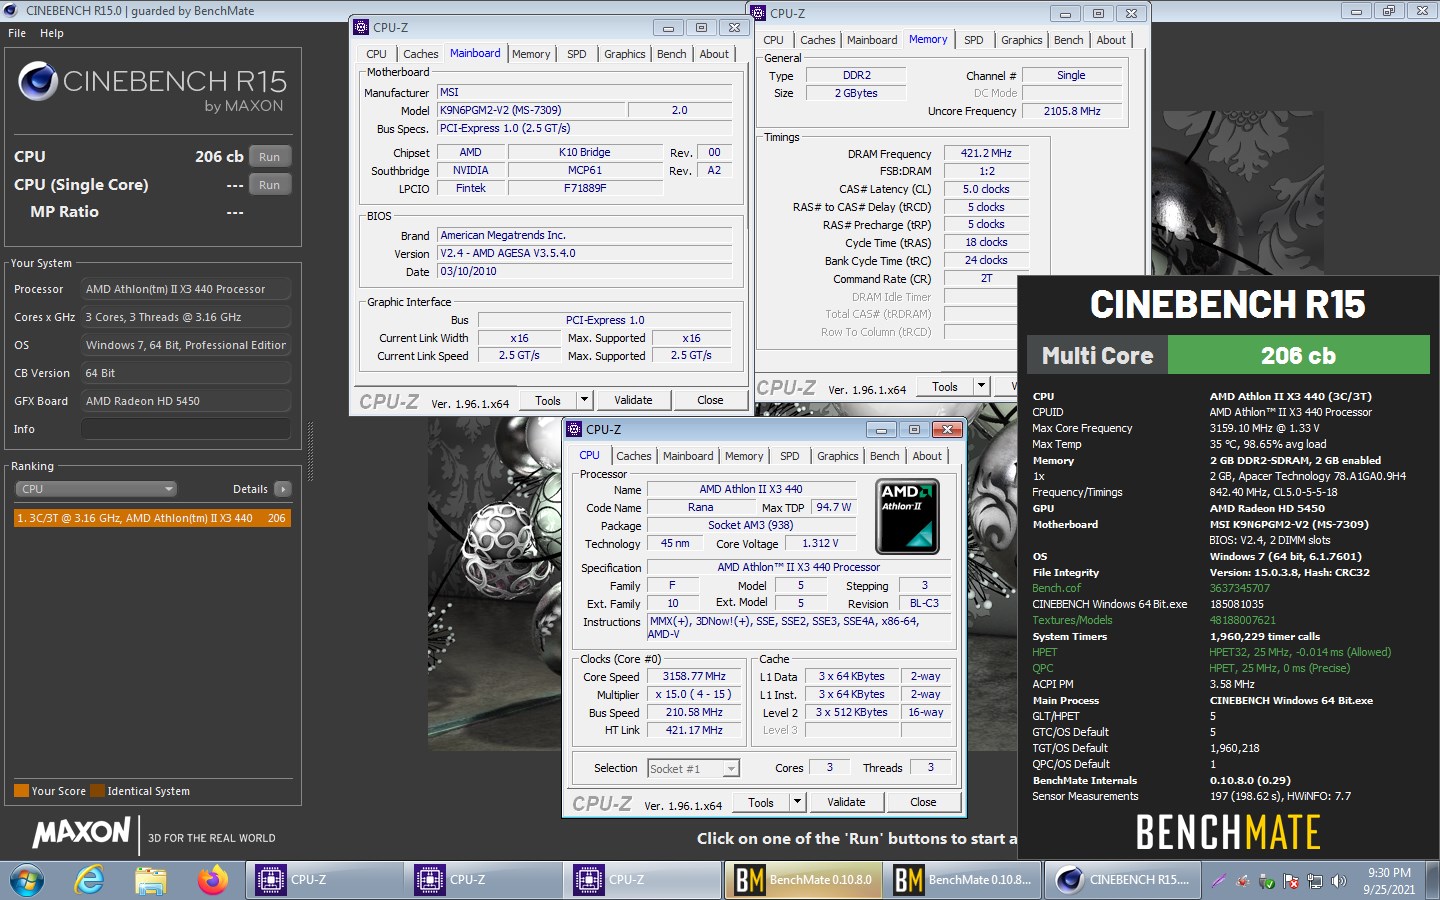Switch to the second CPU-Z taskbar item

tap(482, 880)
